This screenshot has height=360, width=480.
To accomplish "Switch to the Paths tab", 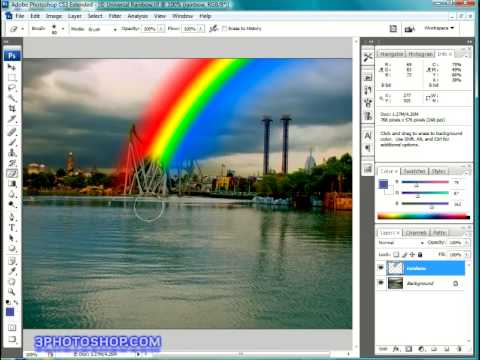I will pos(439,233).
